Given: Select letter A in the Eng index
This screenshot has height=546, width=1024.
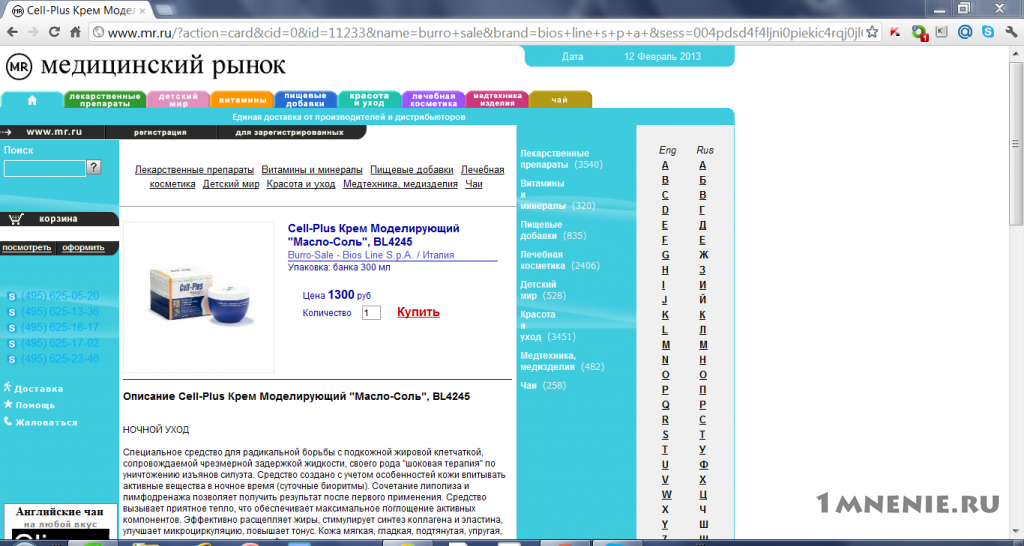Looking at the screenshot, I should [665, 165].
